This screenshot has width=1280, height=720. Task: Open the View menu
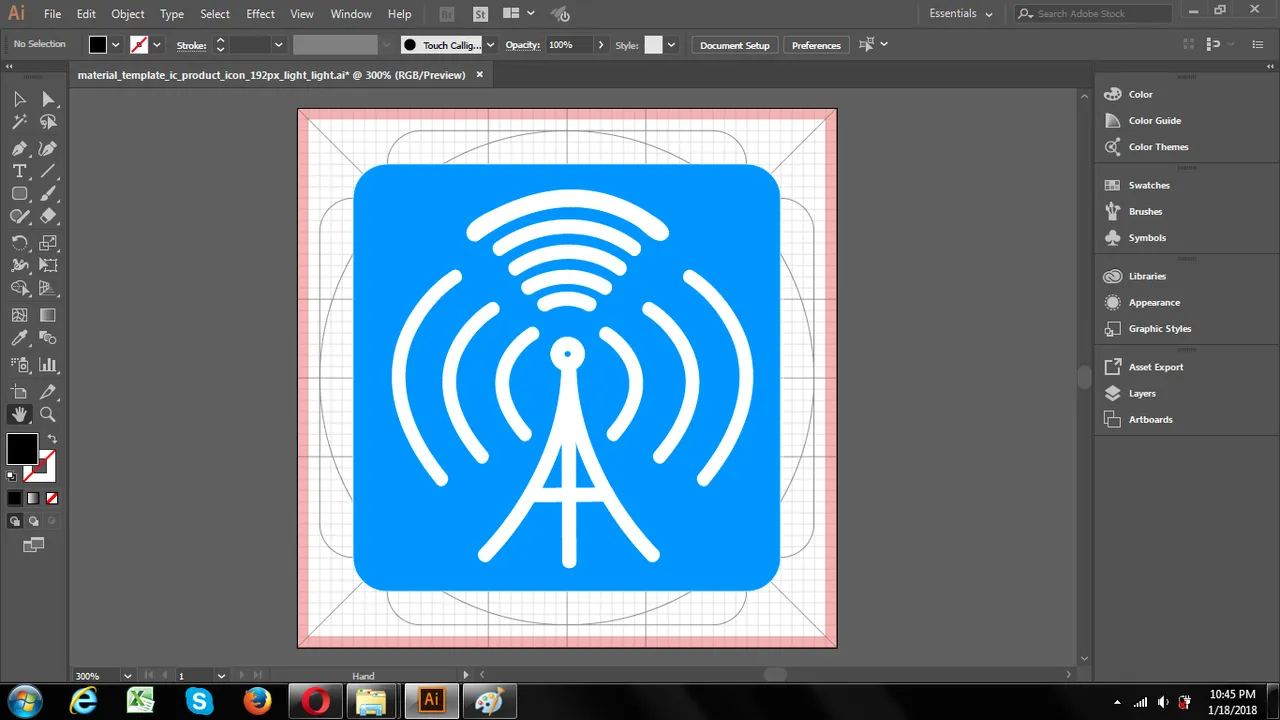[302, 14]
